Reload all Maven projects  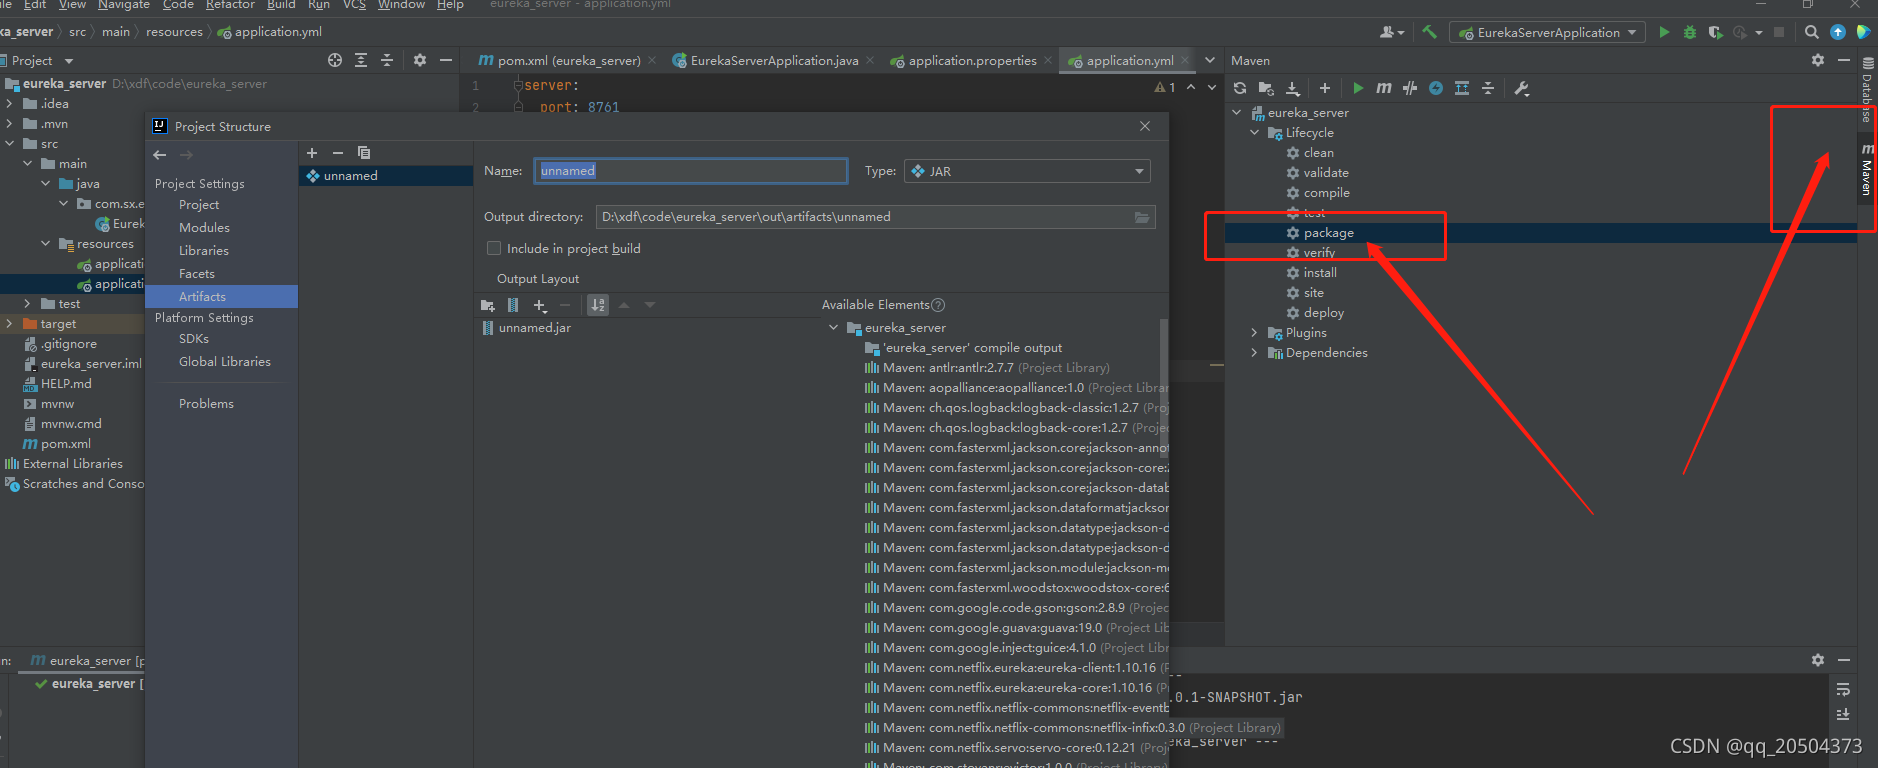tap(1240, 88)
